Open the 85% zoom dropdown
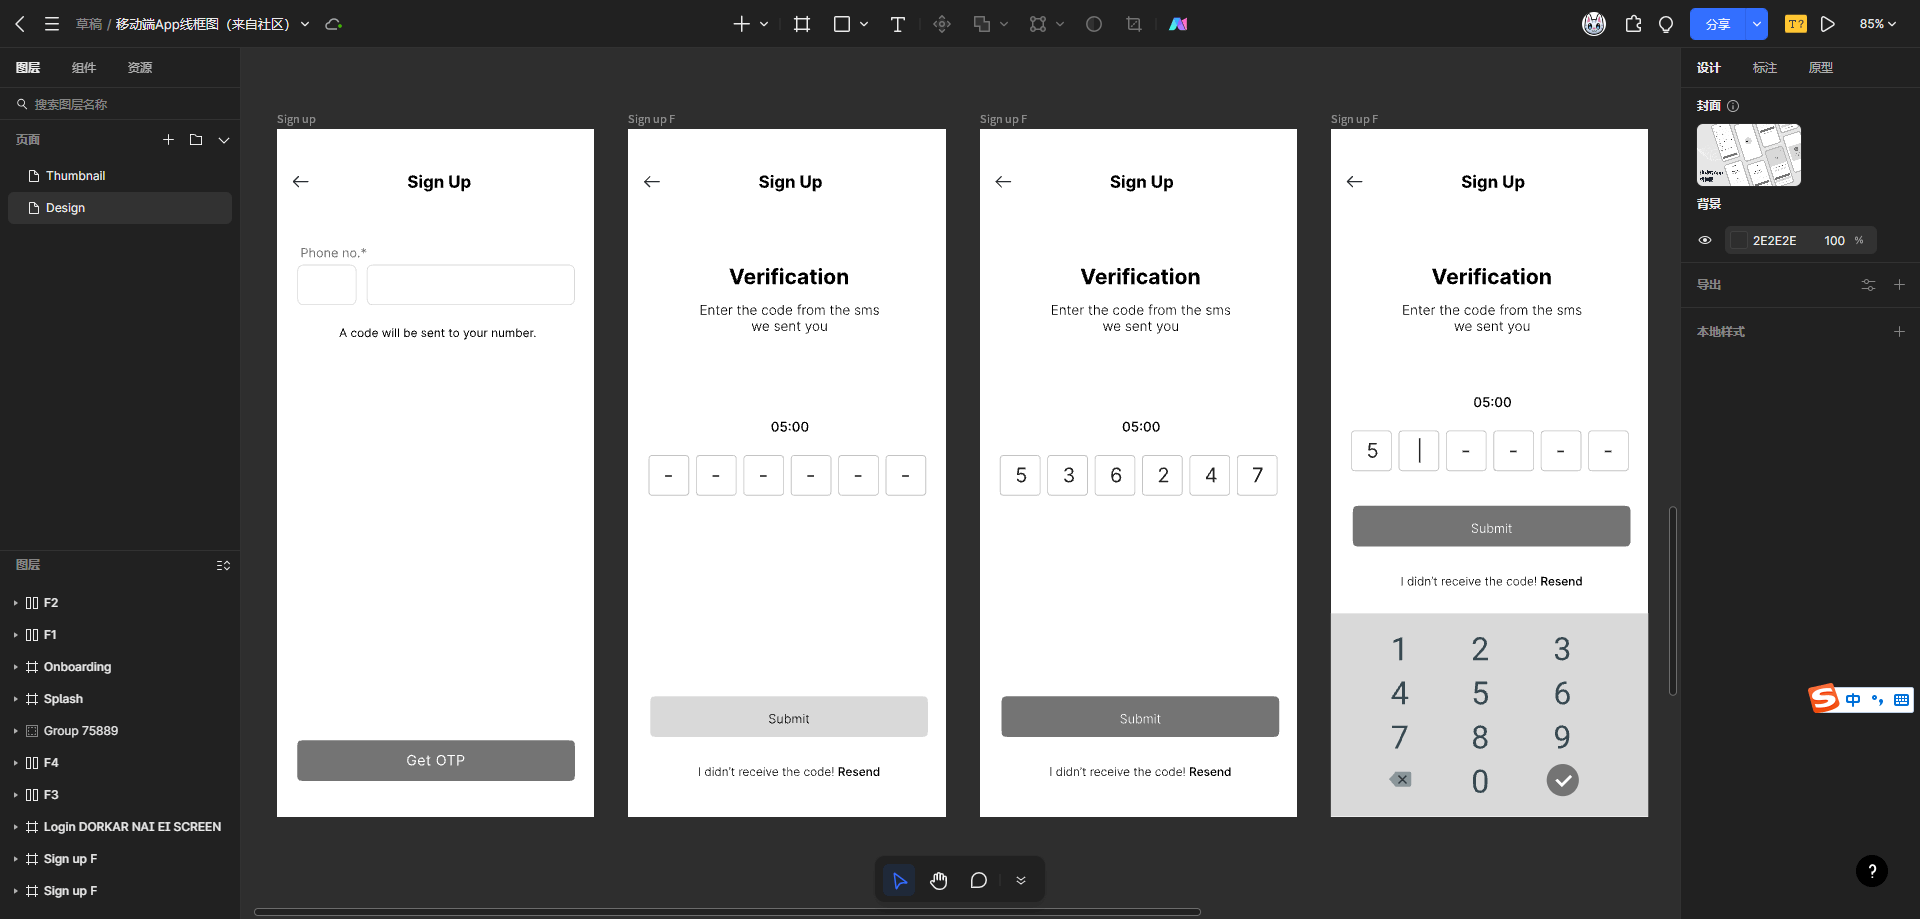The width and height of the screenshot is (1920, 919). tap(1878, 24)
